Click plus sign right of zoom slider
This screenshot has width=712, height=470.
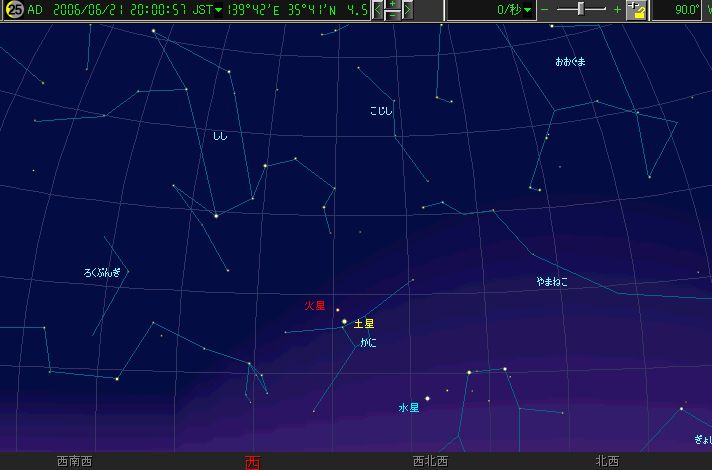pyautogui.click(x=617, y=10)
